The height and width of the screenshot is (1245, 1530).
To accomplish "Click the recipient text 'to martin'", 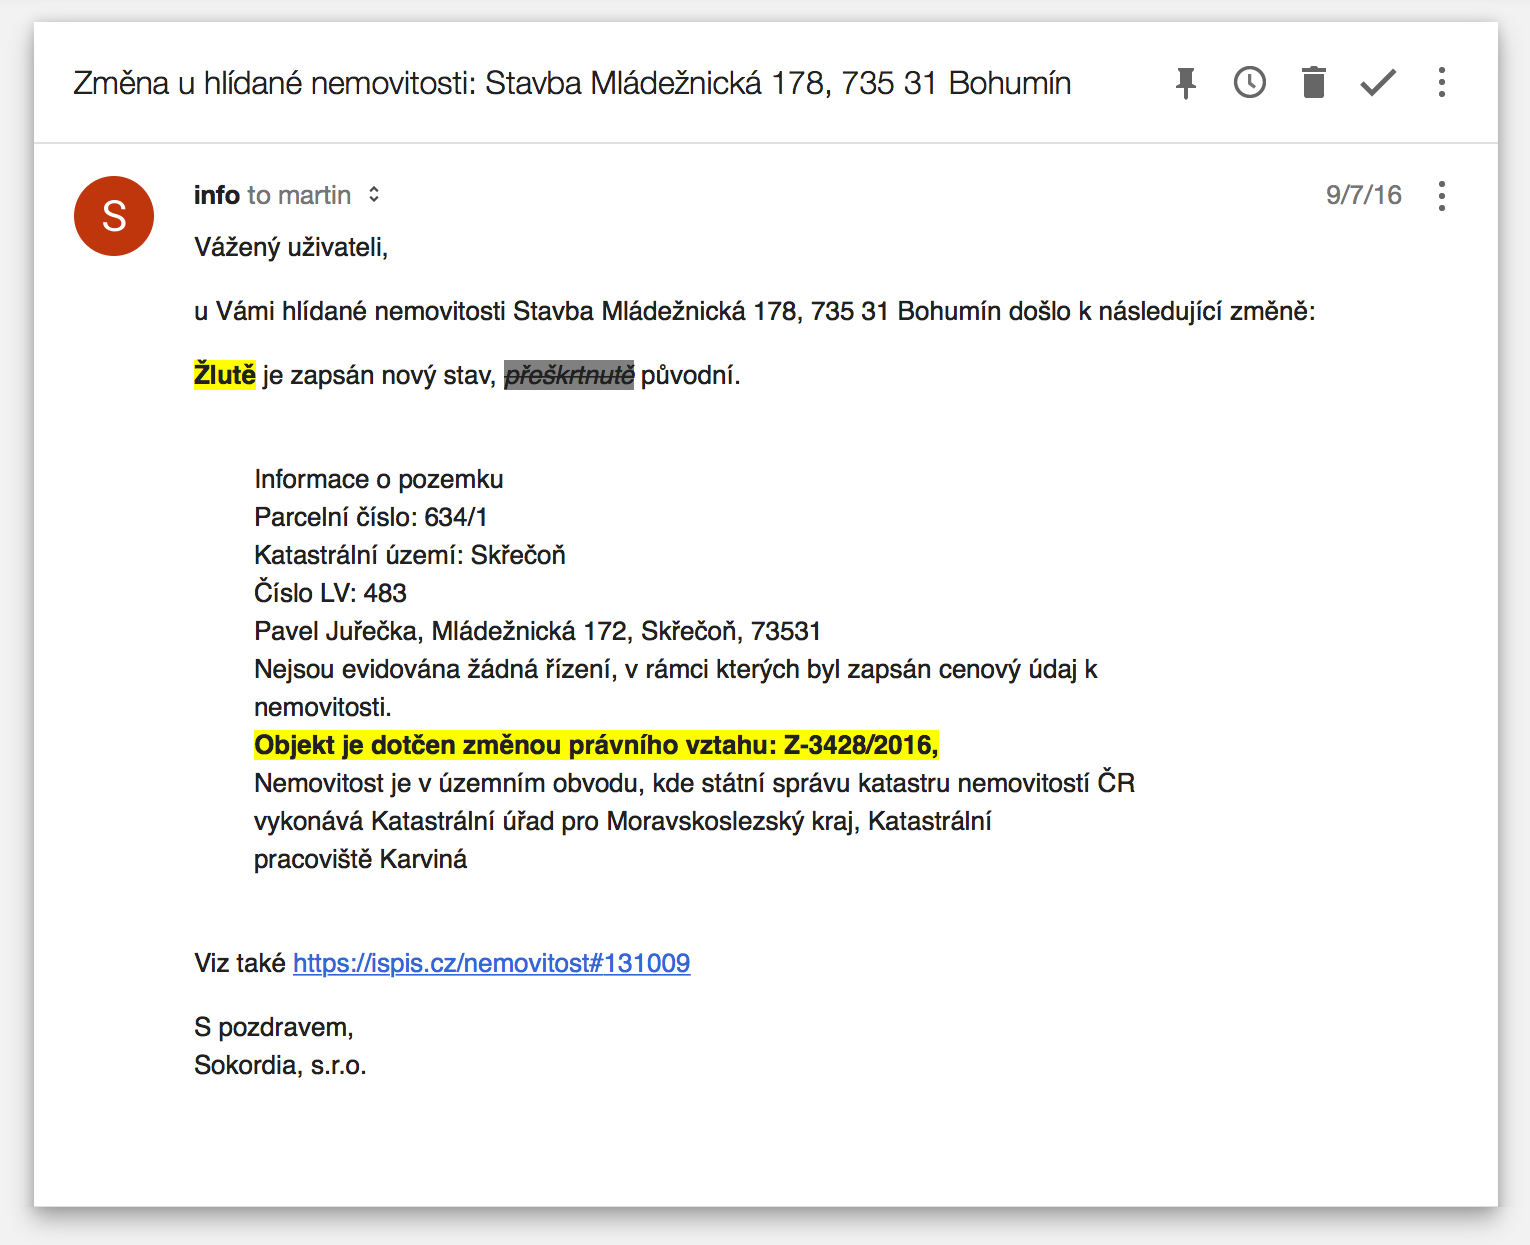I will coord(299,195).
